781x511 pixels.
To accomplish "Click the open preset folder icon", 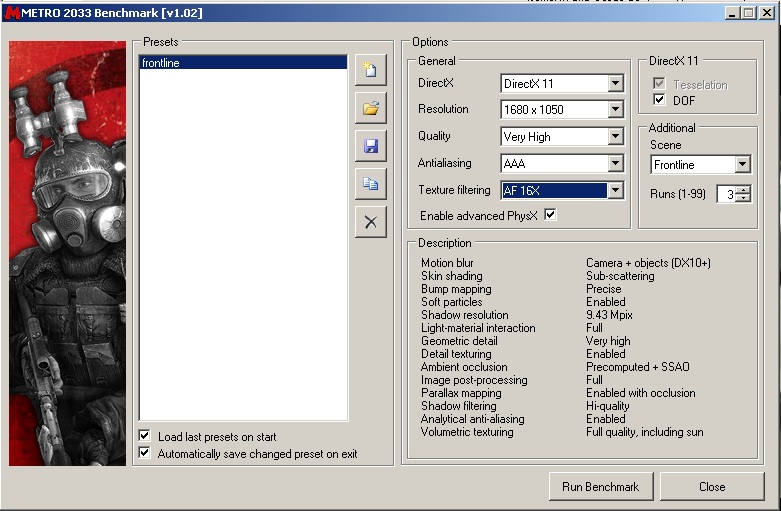I will [370, 108].
